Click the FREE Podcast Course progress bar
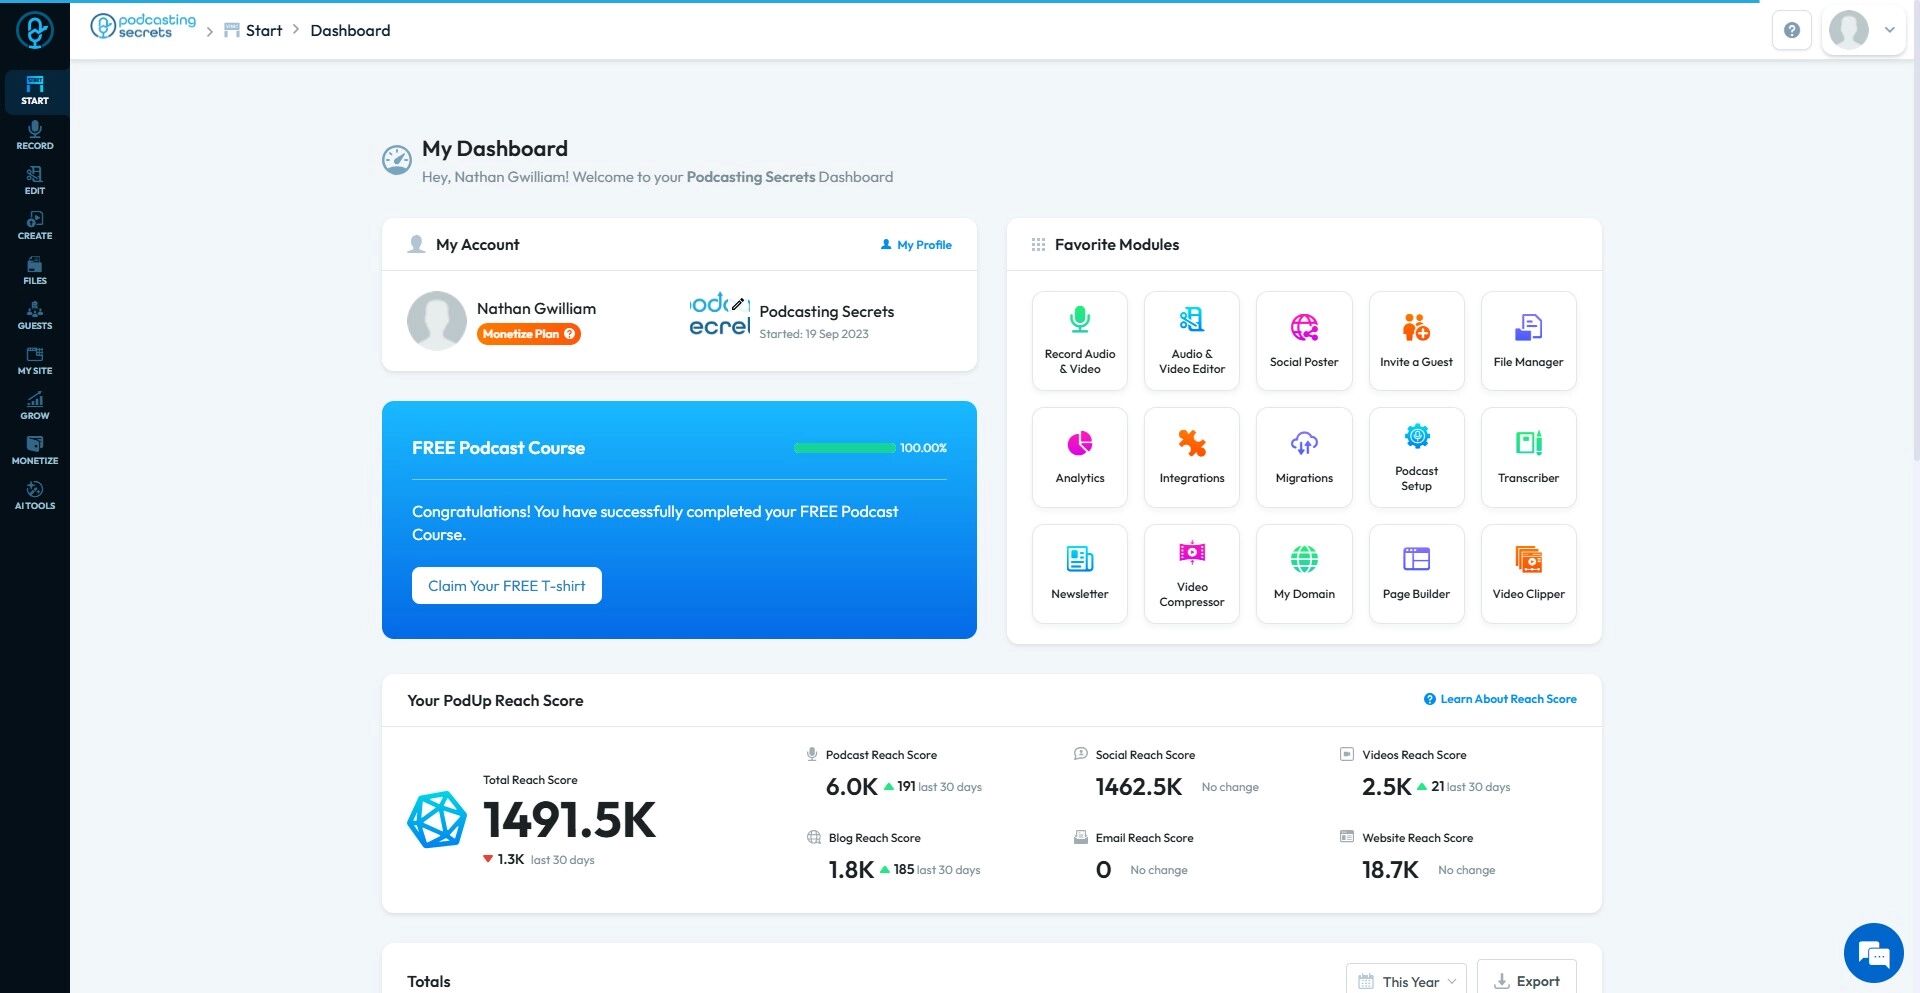This screenshot has height=993, width=1920. point(845,448)
